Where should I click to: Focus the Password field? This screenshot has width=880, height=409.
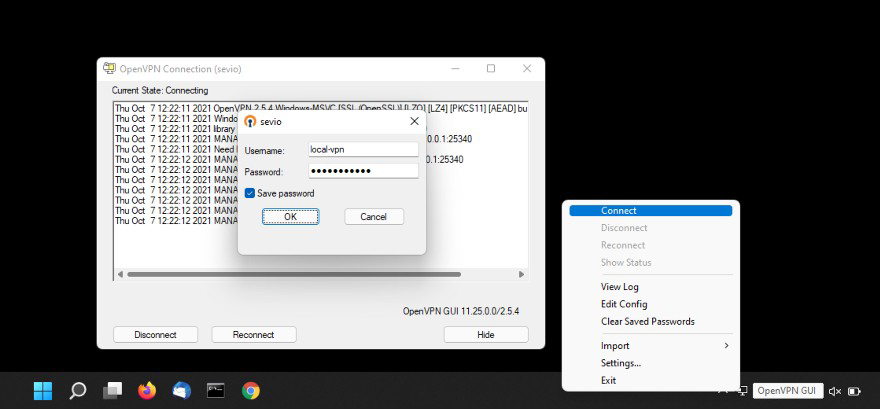tap(364, 171)
